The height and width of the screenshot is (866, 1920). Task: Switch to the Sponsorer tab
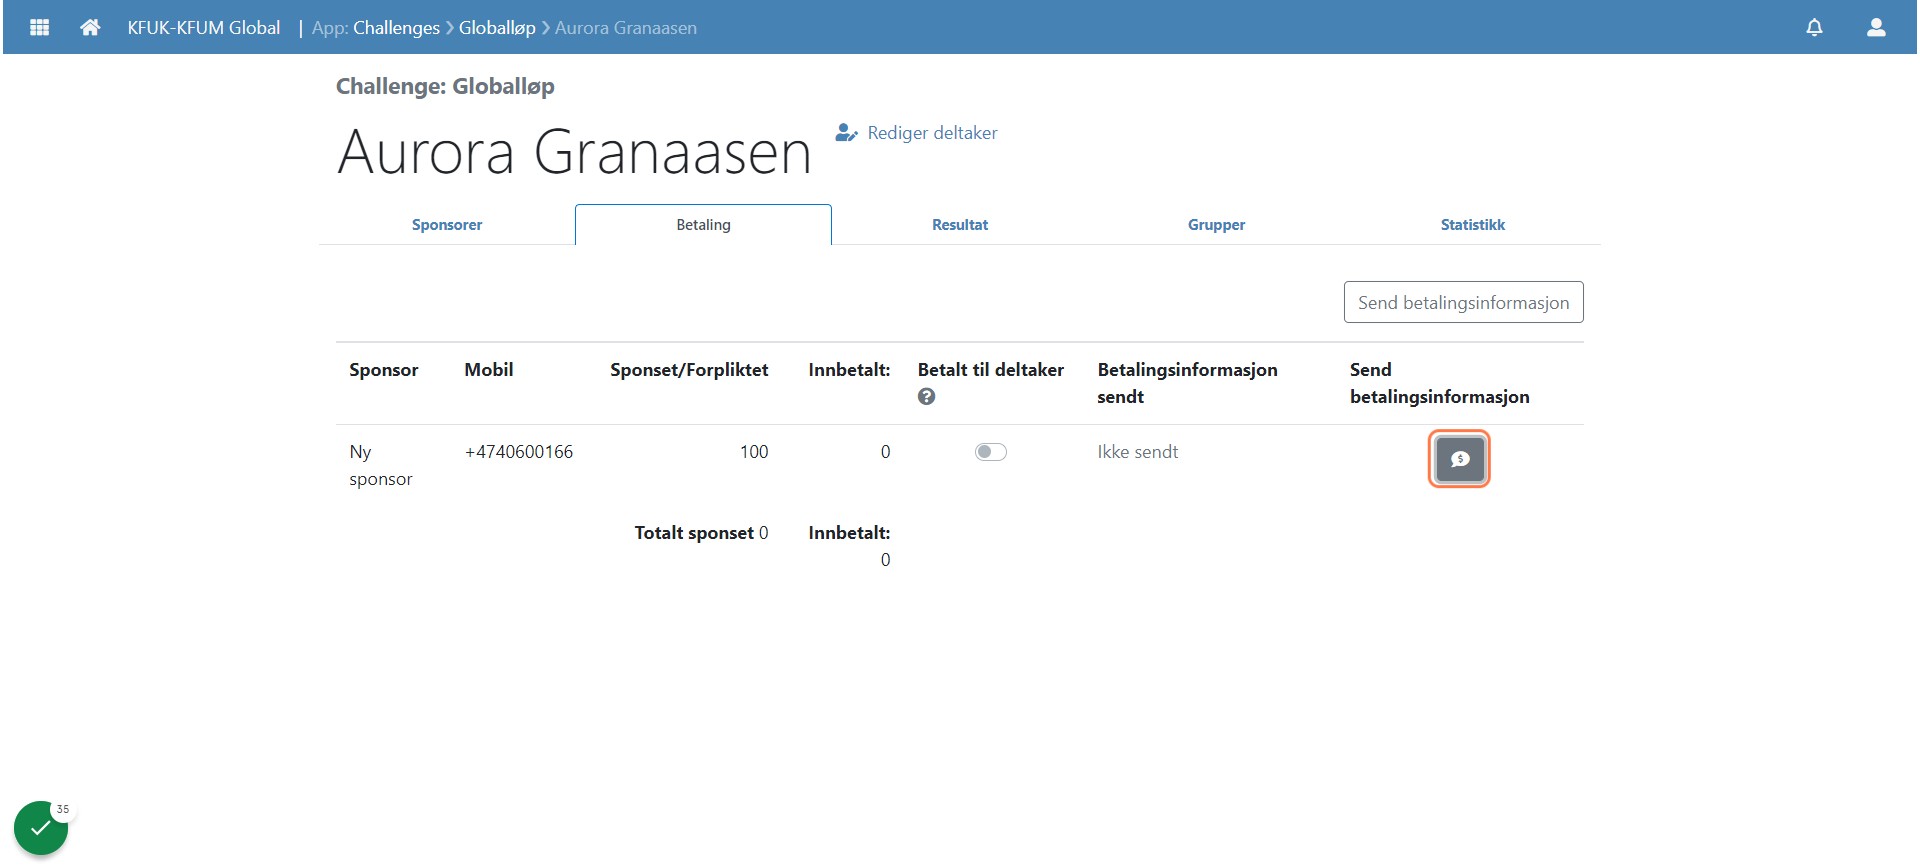pos(447,225)
